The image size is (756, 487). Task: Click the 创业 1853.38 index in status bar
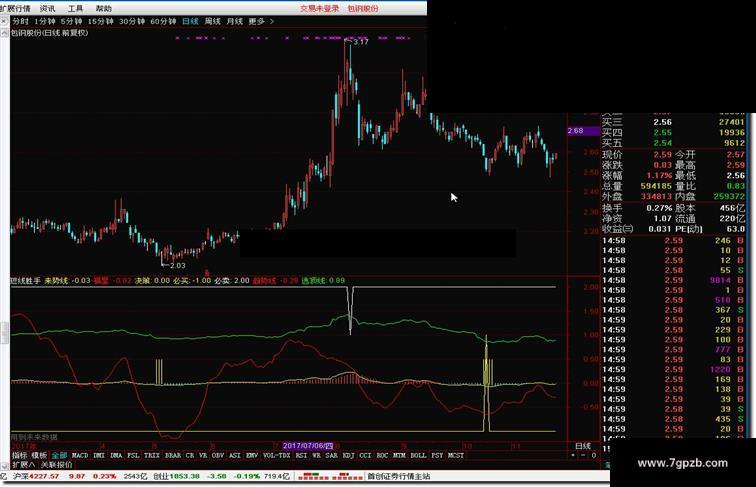176,476
